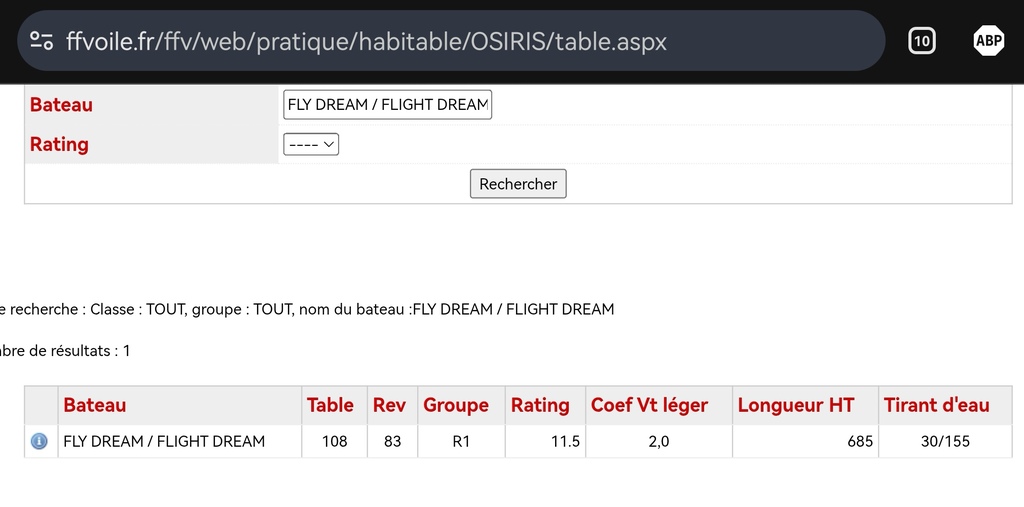Click the Tirant d'eau column header
Screen dimensions: 1024x507
936,405
